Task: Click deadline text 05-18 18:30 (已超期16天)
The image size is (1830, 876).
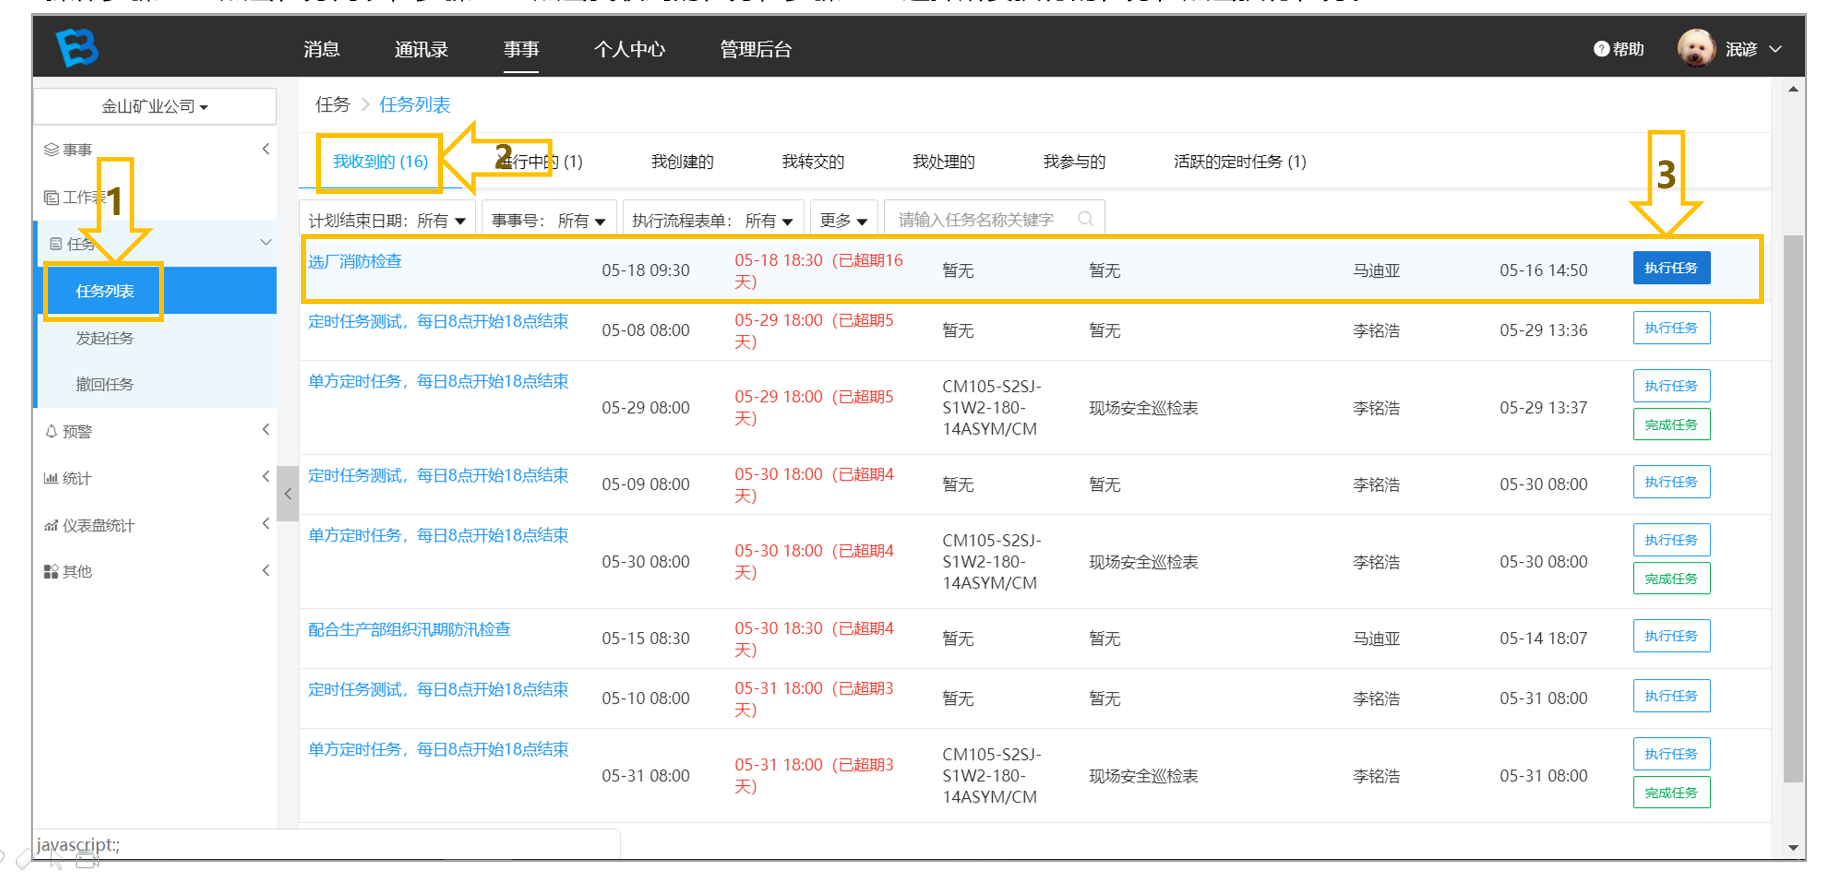Action: point(819,271)
